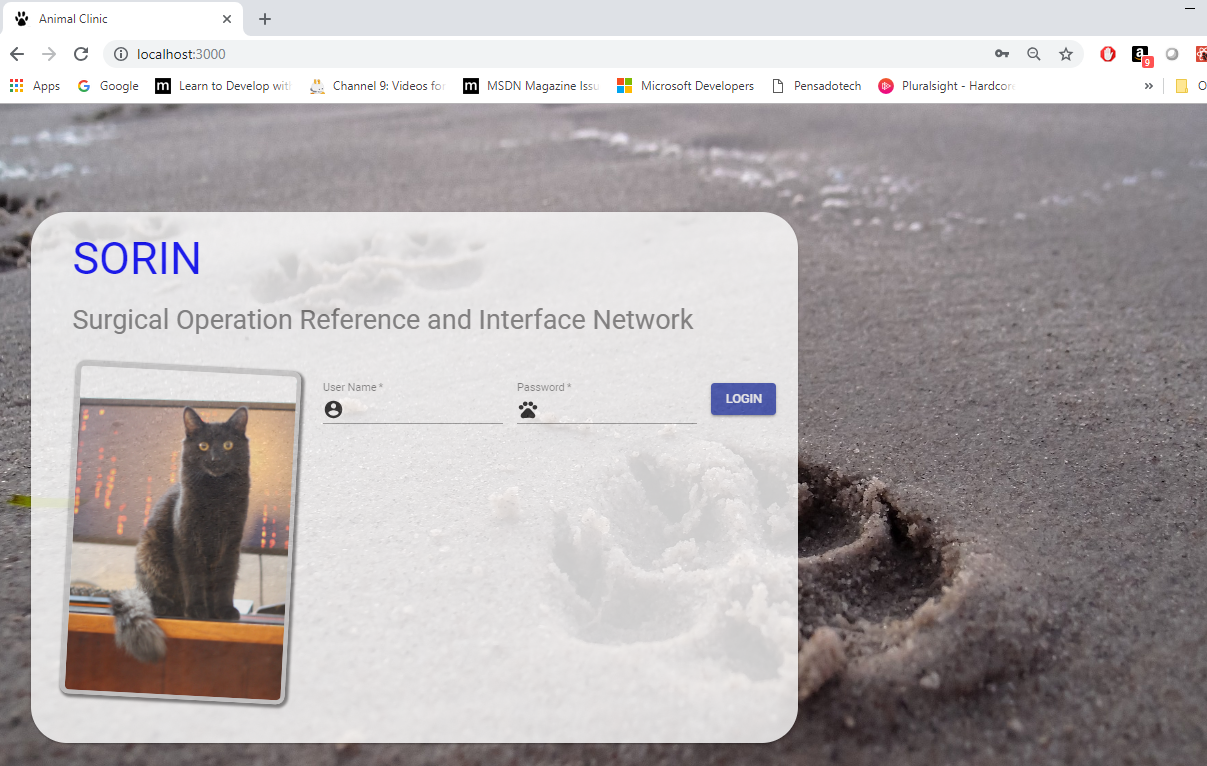Open the Amazon assistant extension icon
Viewport: 1207px width, 766px height.
click(1141, 55)
